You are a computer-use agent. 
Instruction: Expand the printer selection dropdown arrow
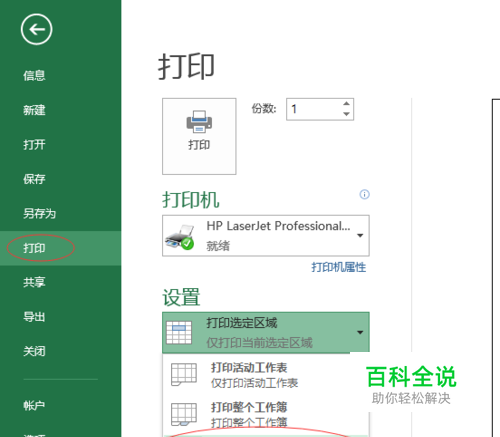pyautogui.click(x=360, y=236)
